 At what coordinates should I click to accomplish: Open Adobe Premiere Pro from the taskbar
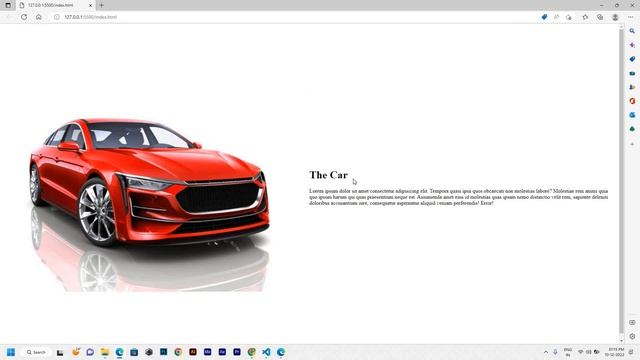[x=237, y=351]
